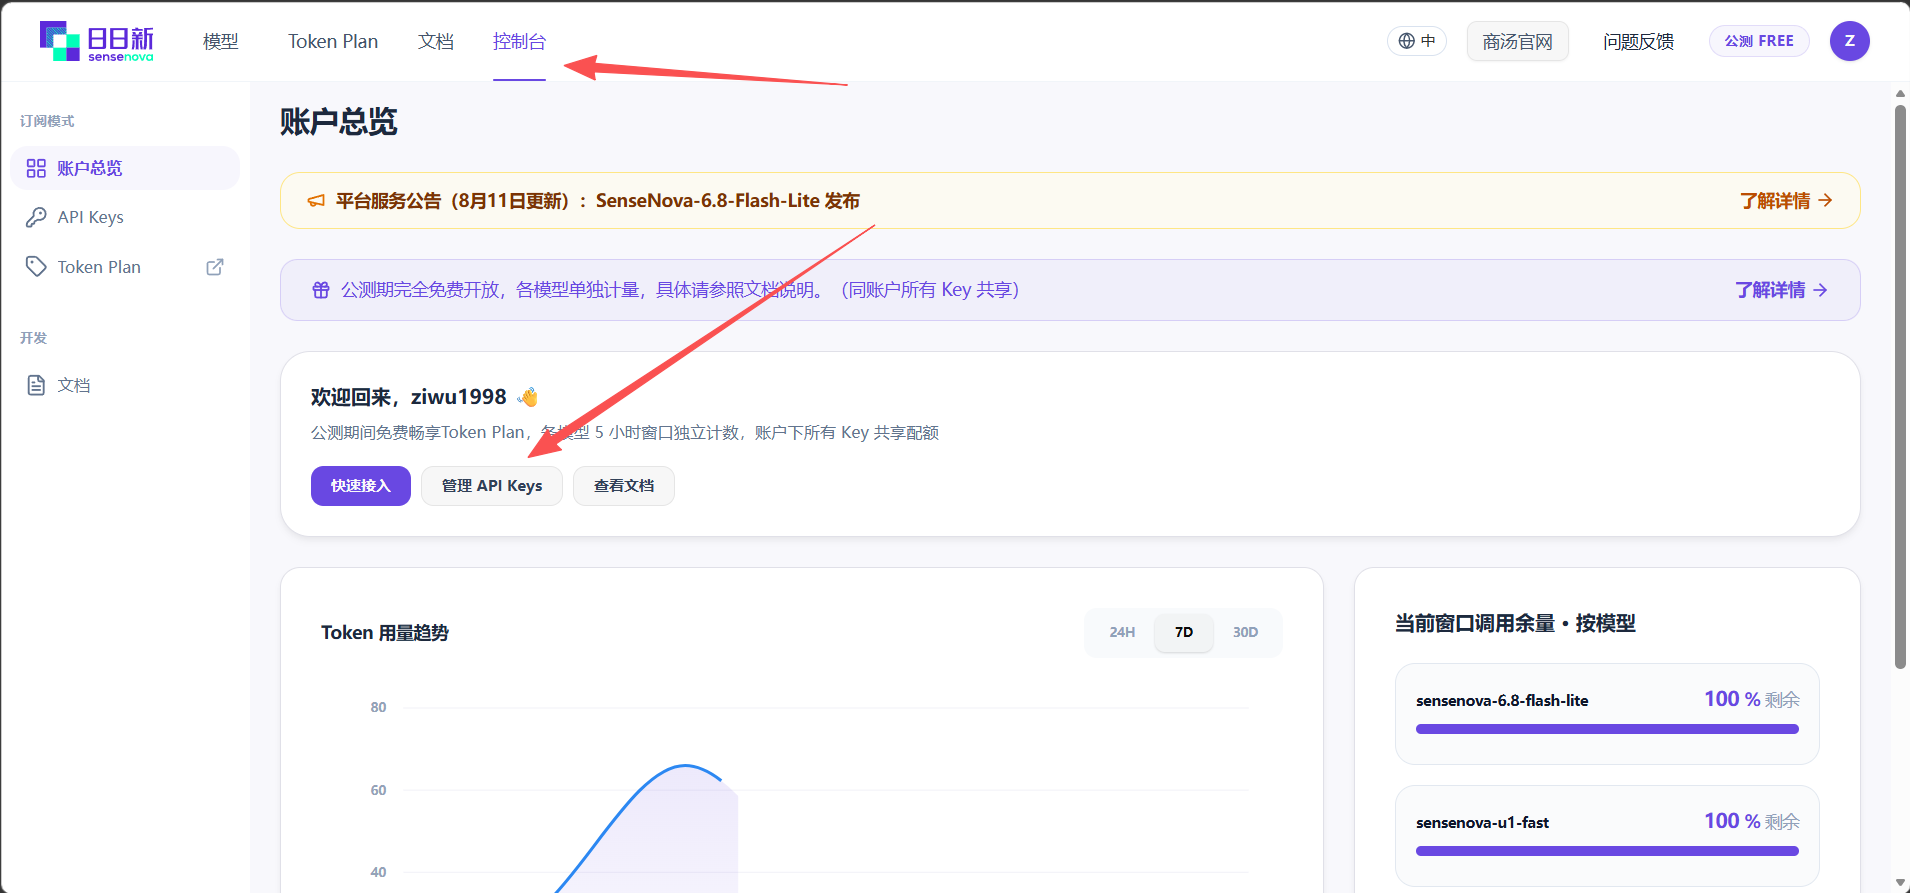The width and height of the screenshot is (1910, 893).
Task: Click the 100 % 剩余 value for sensenova-u1-fast
Action: [x=1752, y=821]
